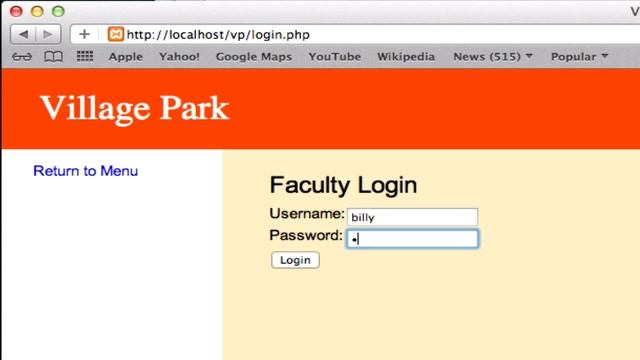Focus the Password input field
The width and height of the screenshot is (640, 360).
[412, 238]
